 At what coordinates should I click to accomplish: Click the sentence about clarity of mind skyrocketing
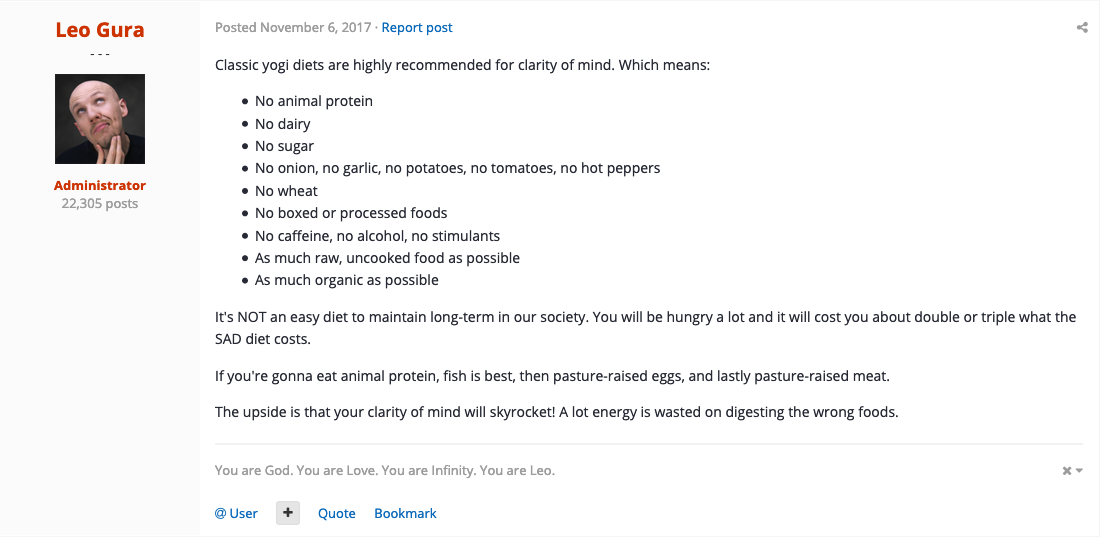click(557, 411)
